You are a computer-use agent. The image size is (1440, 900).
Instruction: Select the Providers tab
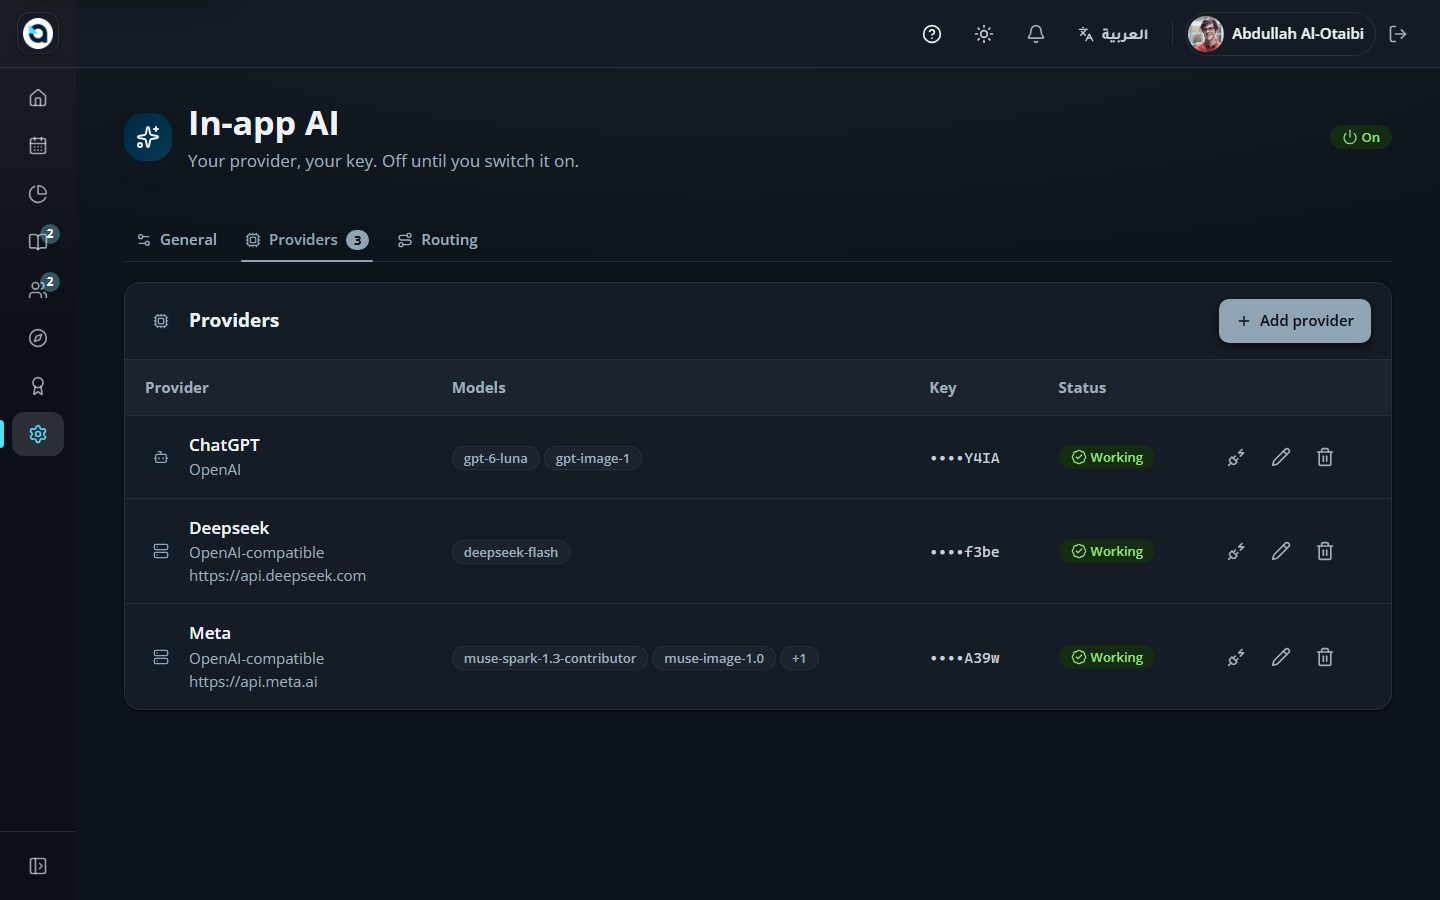tap(307, 240)
